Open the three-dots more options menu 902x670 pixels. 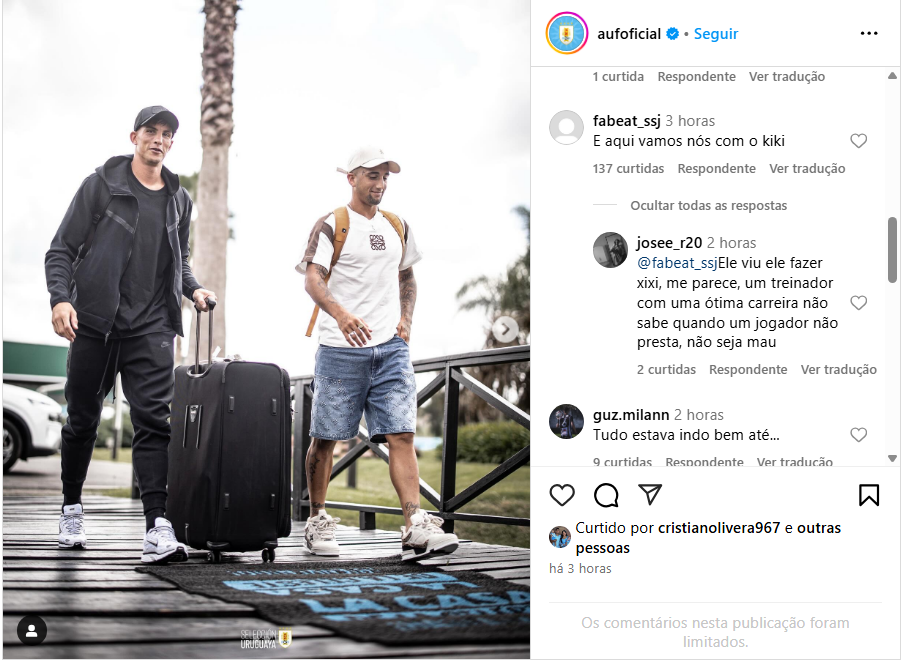coord(869,33)
